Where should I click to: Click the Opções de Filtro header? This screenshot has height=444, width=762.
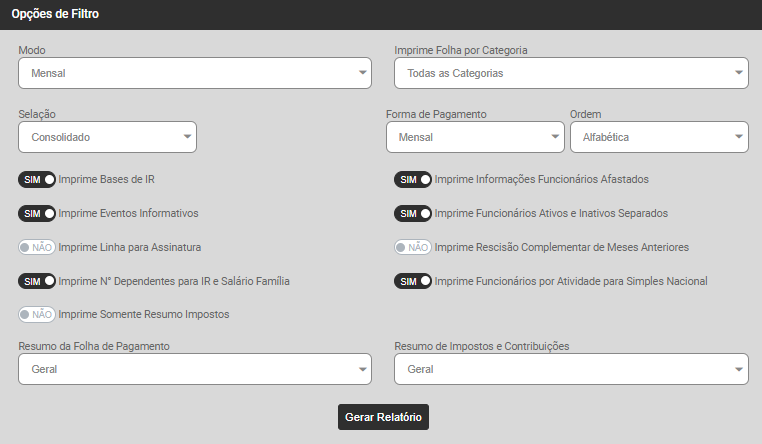[x=55, y=15]
